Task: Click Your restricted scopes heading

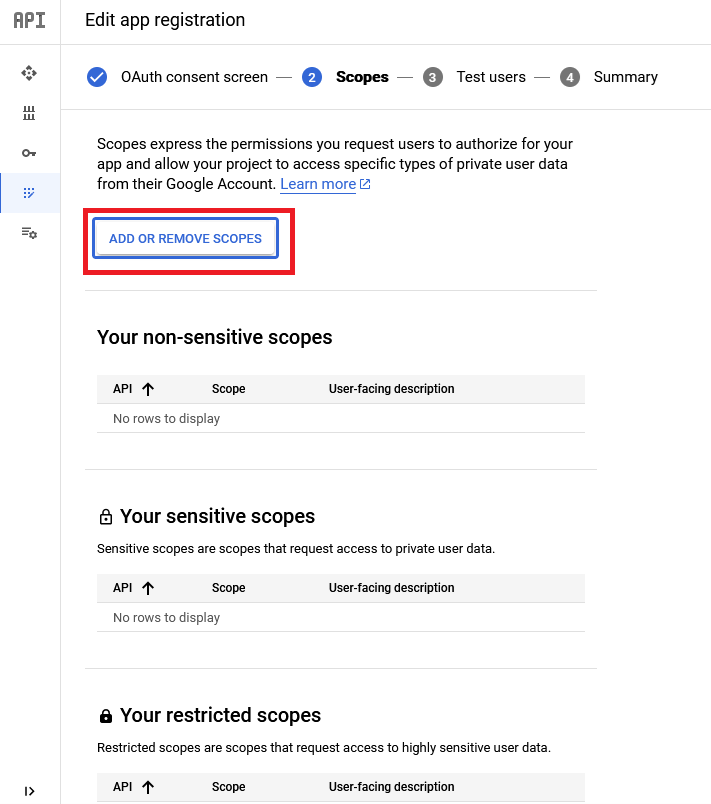Action: click(220, 715)
